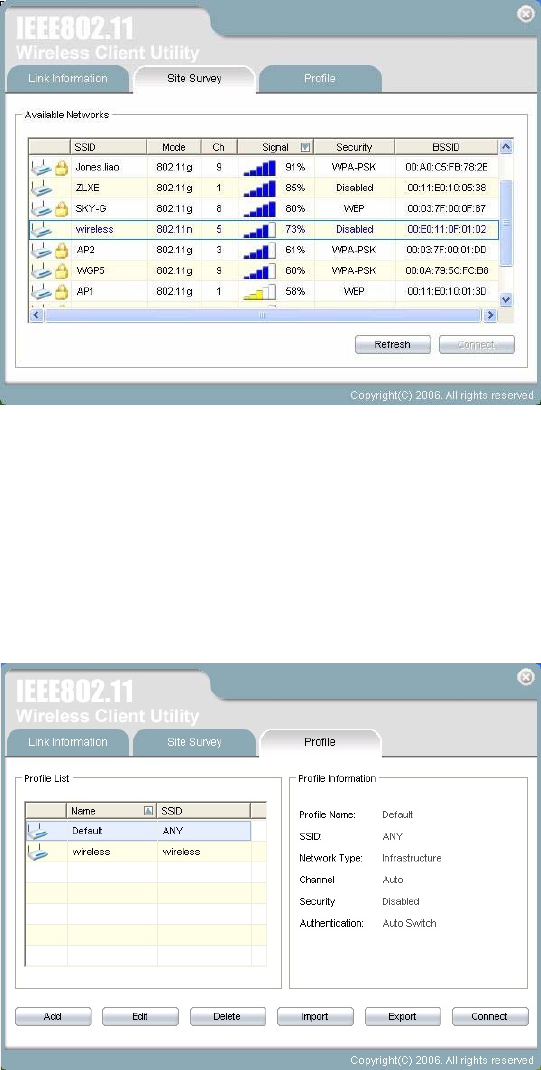Click router icon of WGP5 network

pyautogui.click(x=42, y=271)
